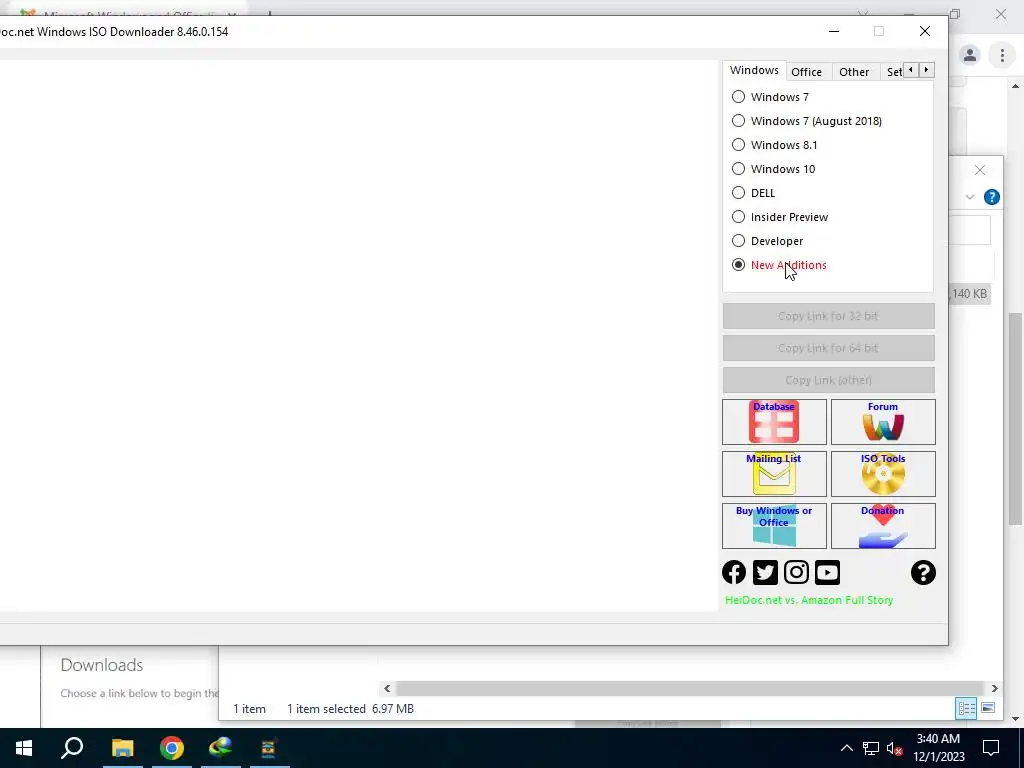This screenshot has width=1024, height=768.
Task: Open the notification center icon
Action: tap(991, 748)
